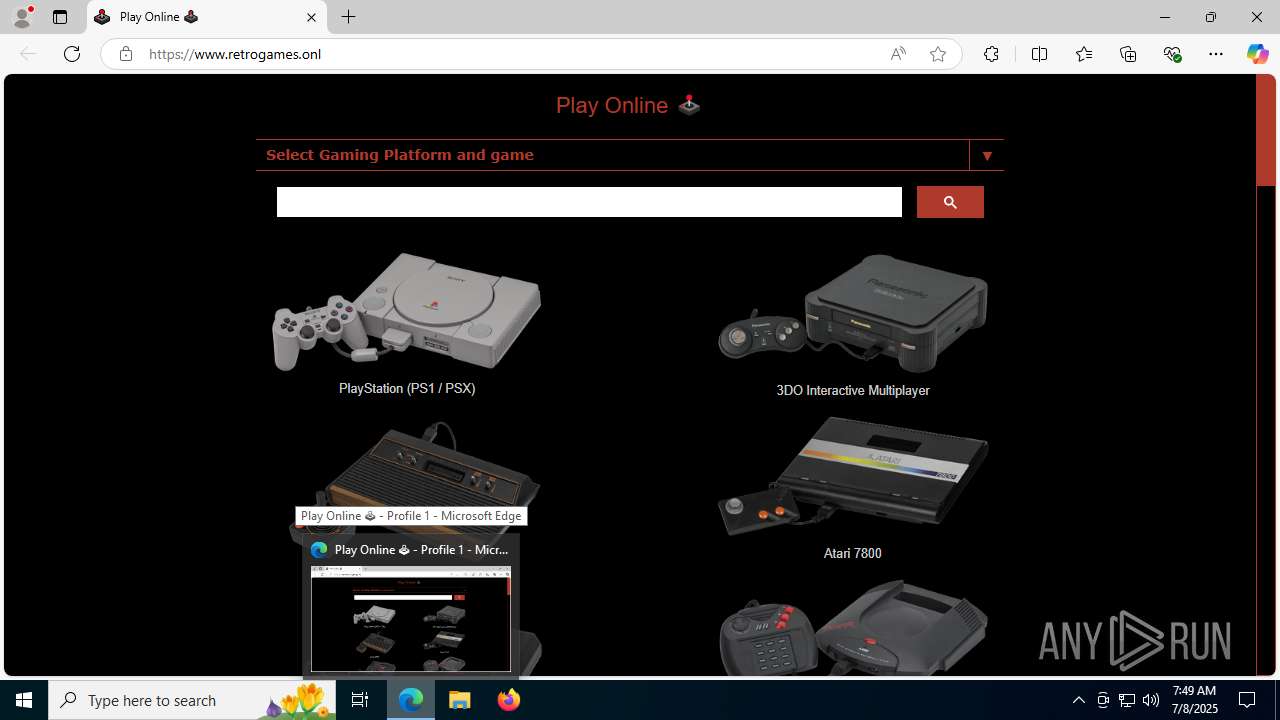Open the PlayStation console image

click(x=406, y=312)
